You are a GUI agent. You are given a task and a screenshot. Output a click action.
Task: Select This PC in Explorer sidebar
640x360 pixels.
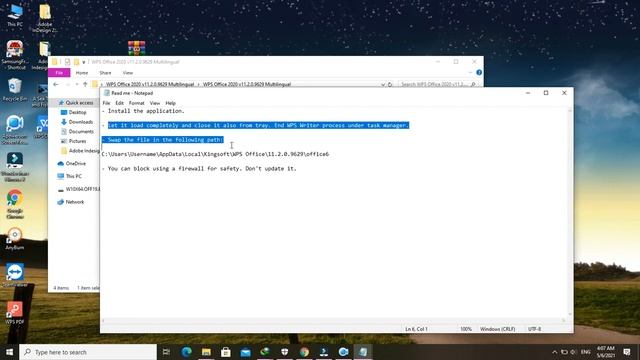[70, 176]
